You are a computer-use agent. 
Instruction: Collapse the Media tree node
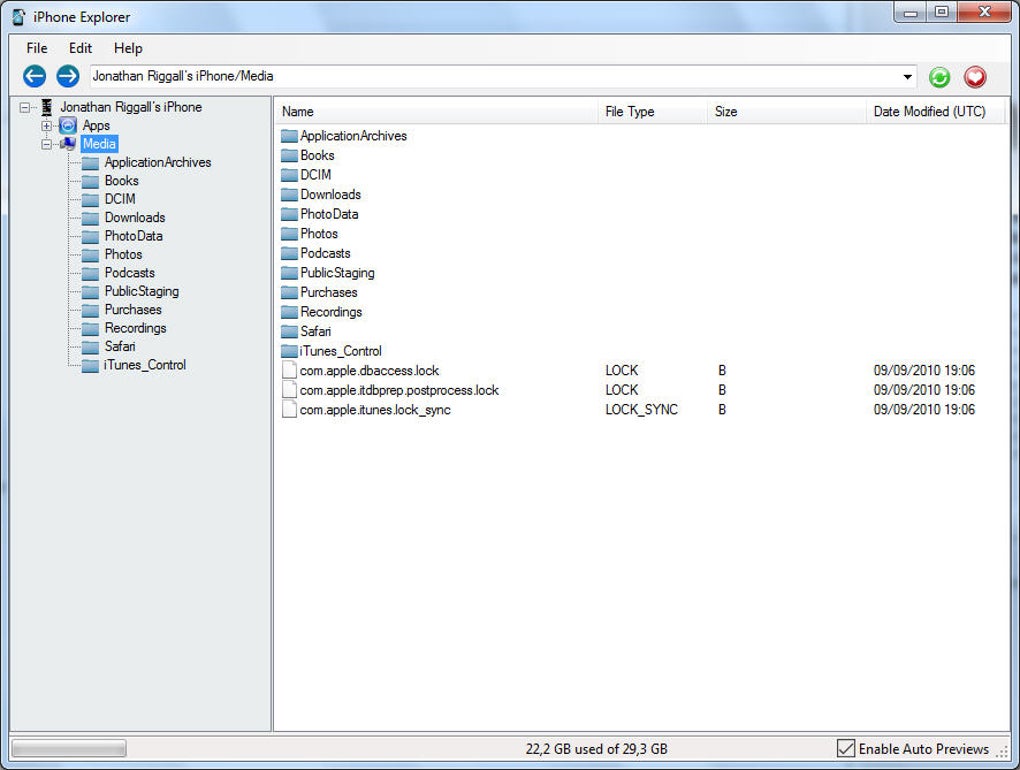[x=46, y=144]
